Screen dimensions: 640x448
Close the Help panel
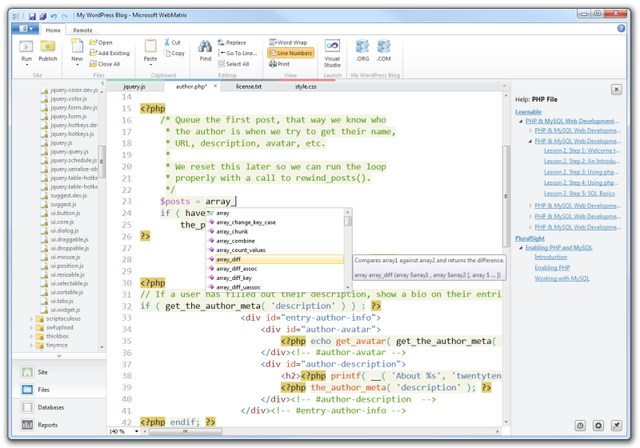point(616,89)
